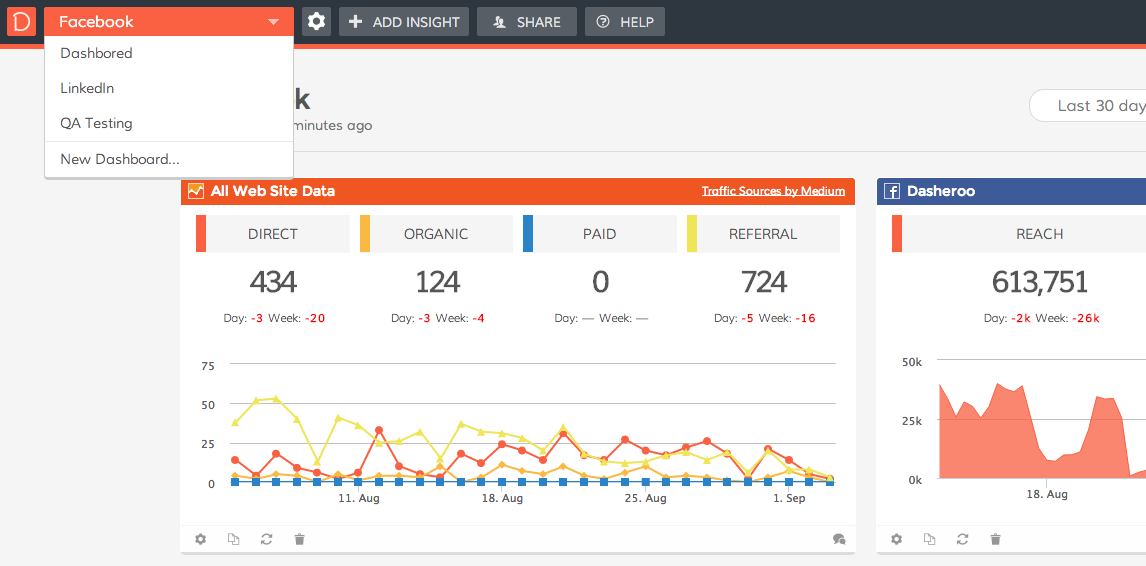Click 18. Aug label on reach chart
Viewport: 1146px width, 566px height.
[x=1047, y=494]
